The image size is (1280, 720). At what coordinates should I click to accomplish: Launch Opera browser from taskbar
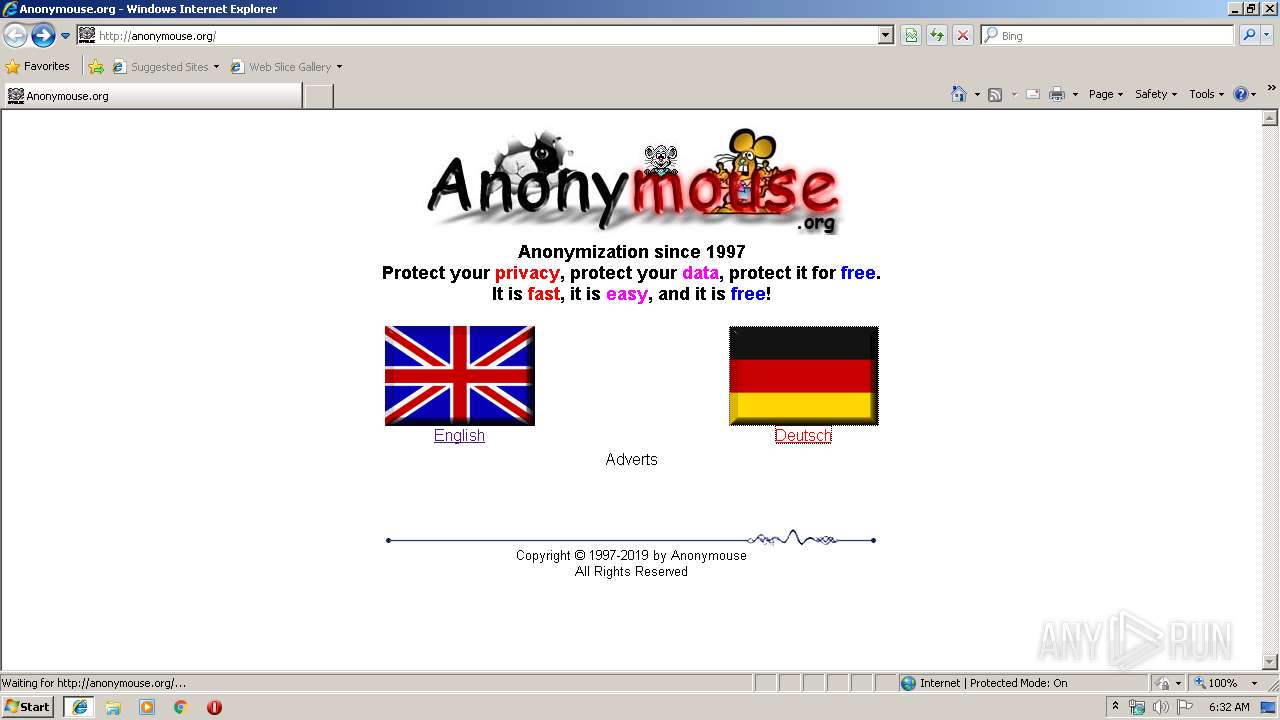pos(214,707)
